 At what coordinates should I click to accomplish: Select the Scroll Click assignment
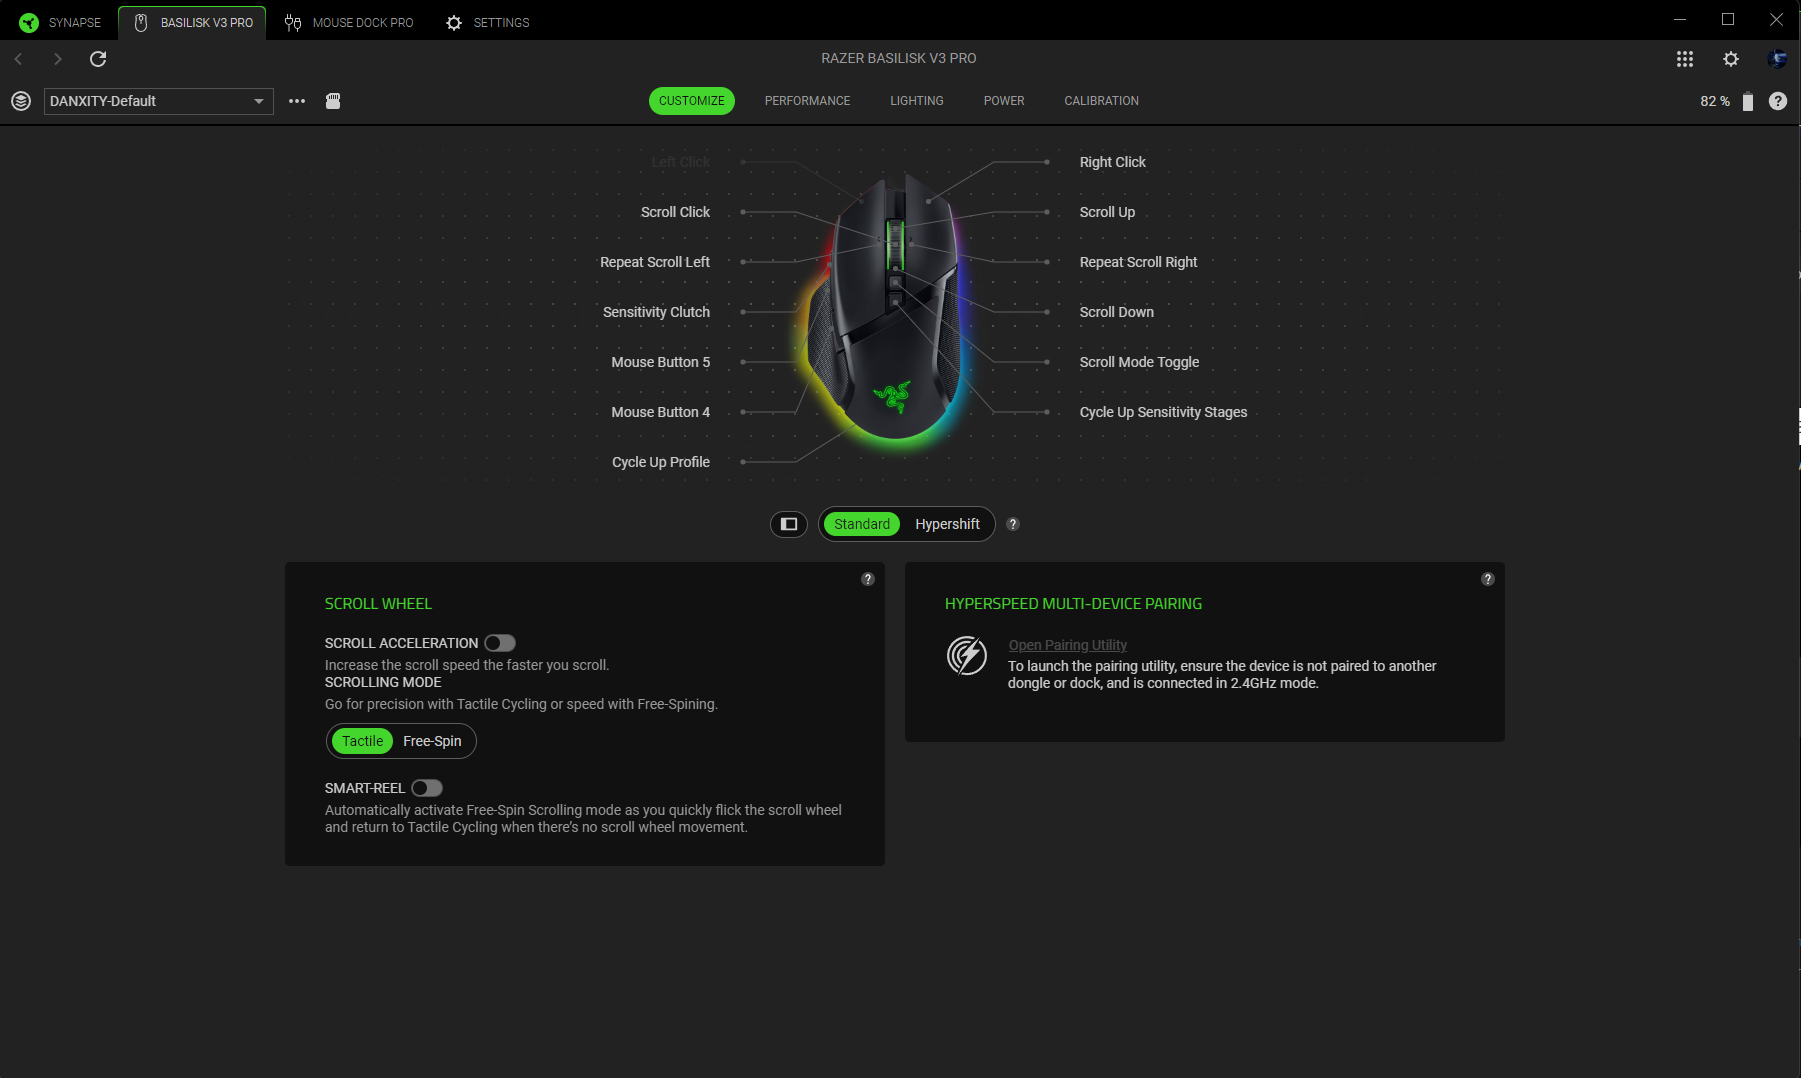675,212
